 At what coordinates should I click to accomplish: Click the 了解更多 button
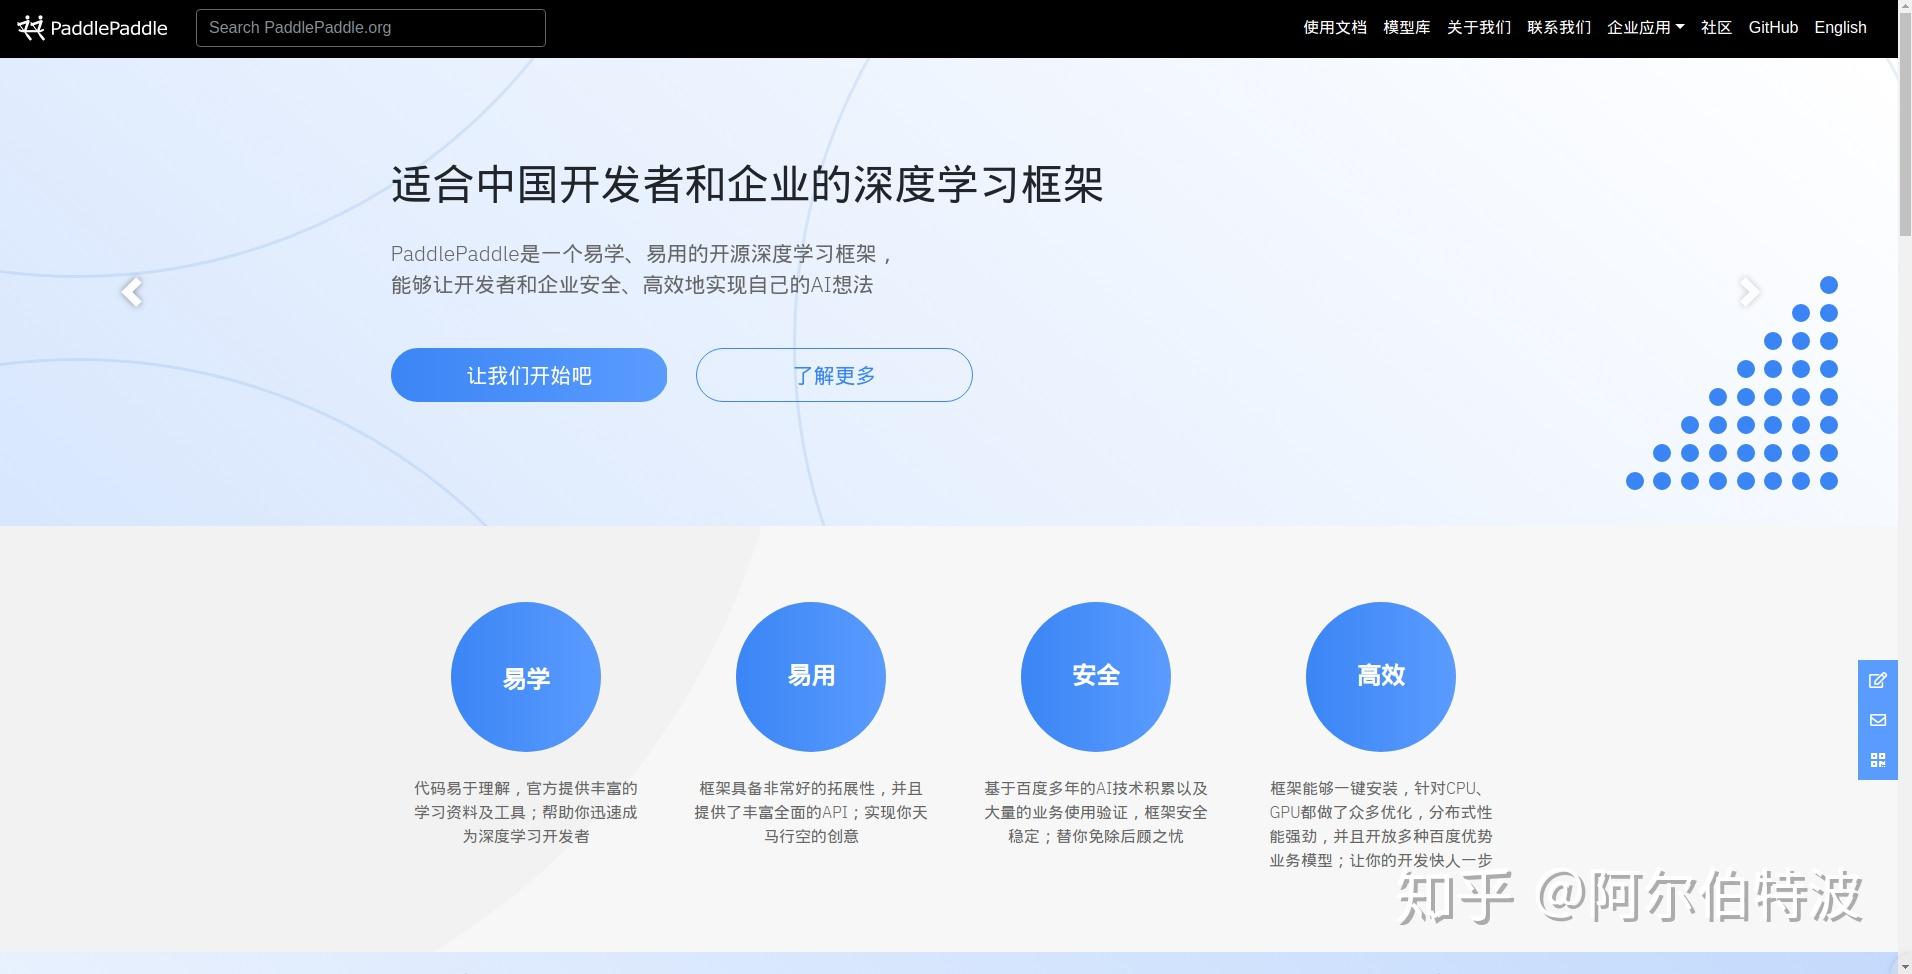pyautogui.click(x=833, y=375)
